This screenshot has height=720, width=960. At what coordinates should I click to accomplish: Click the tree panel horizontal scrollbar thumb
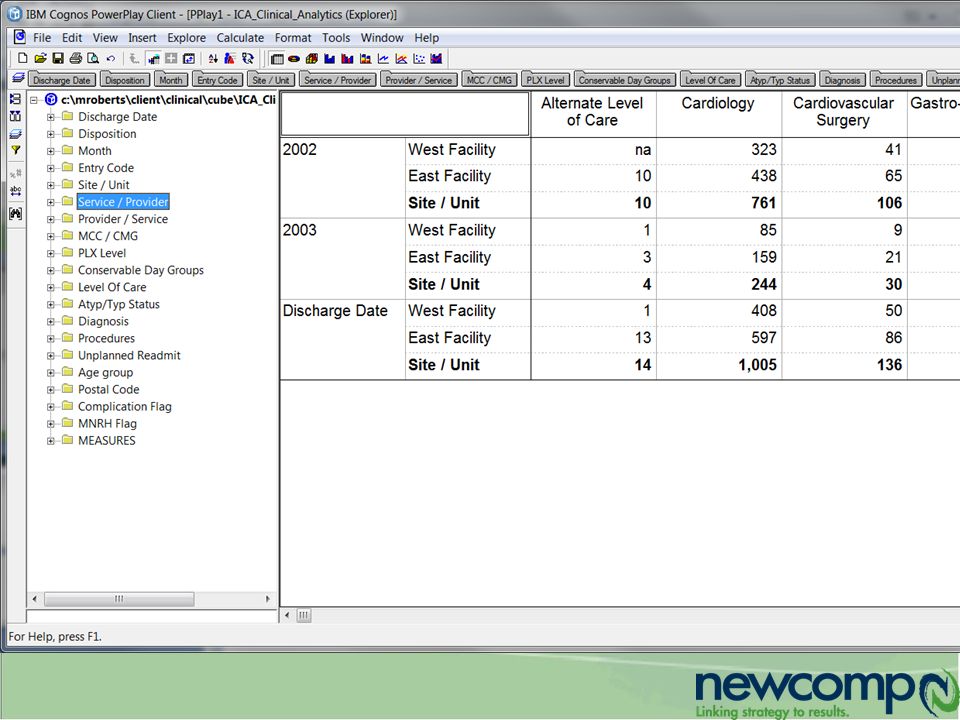pyautogui.click(x=119, y=599)
